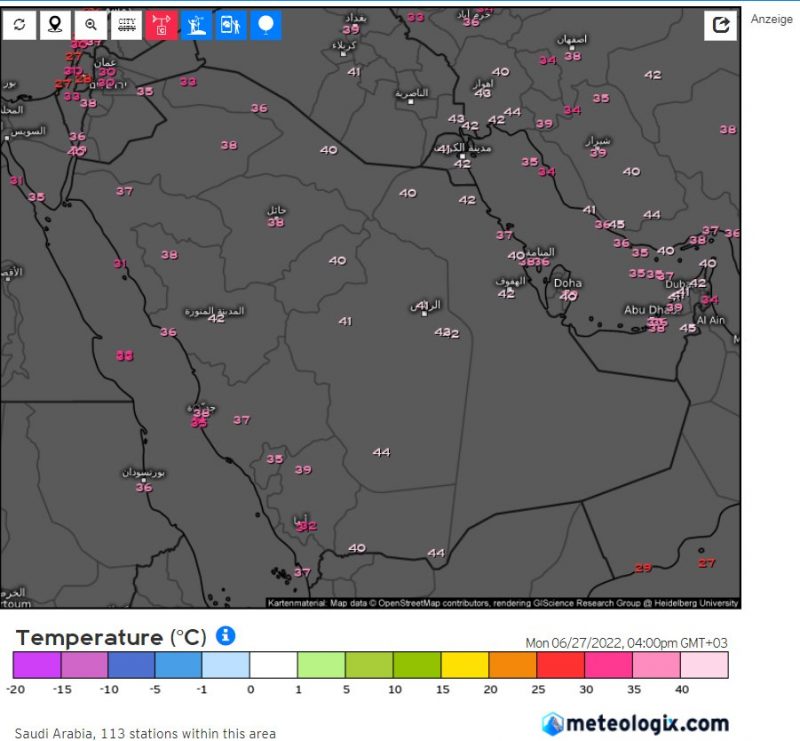Click the meteologix.com logo
This screenshot has width=800, height=741.
coord(636,723)
